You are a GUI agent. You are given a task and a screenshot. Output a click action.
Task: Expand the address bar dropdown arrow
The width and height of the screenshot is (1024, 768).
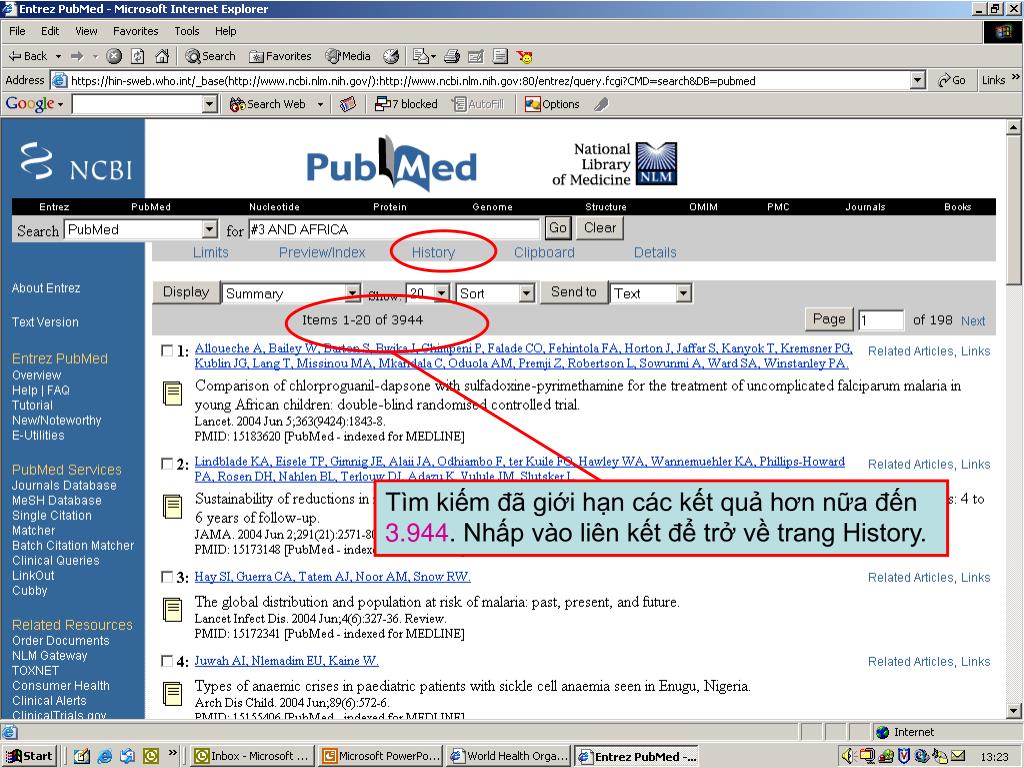[918, 80]
